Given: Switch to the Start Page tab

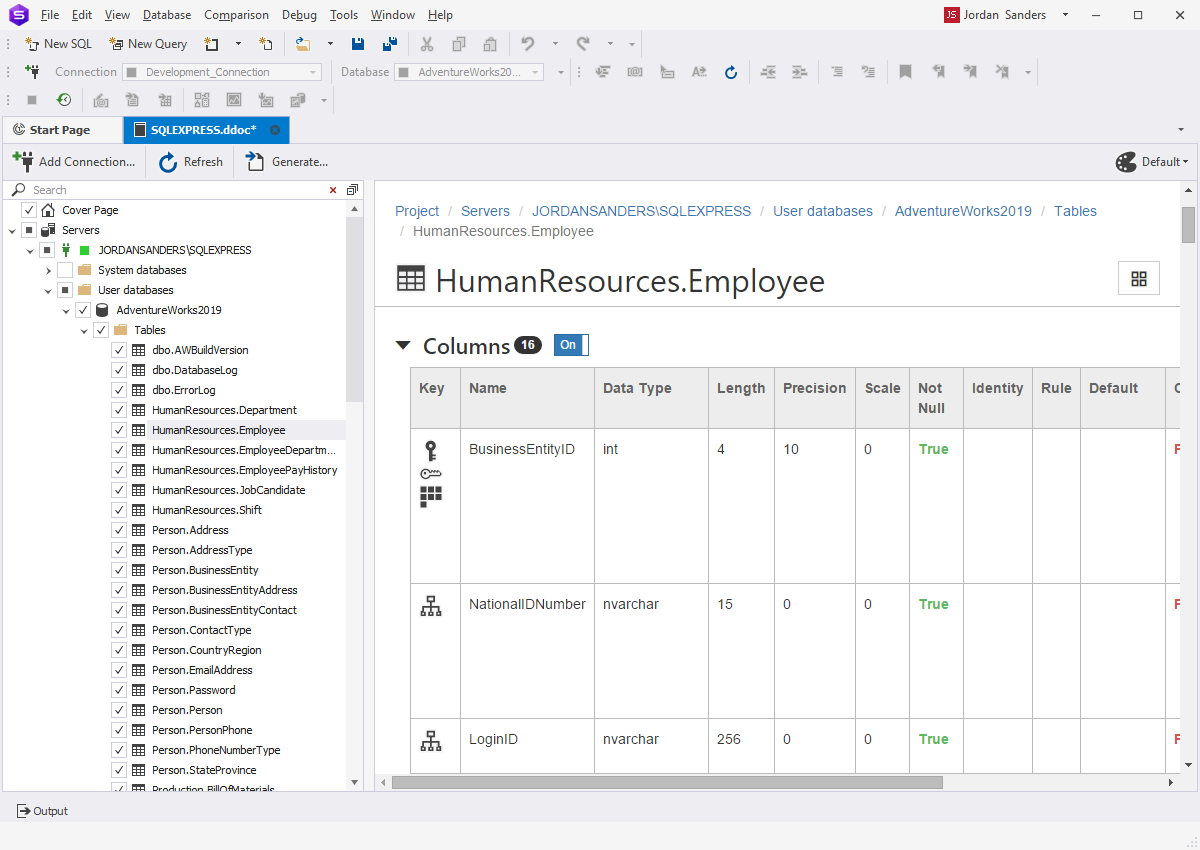Looking at the screenshot, I should 60,130.
